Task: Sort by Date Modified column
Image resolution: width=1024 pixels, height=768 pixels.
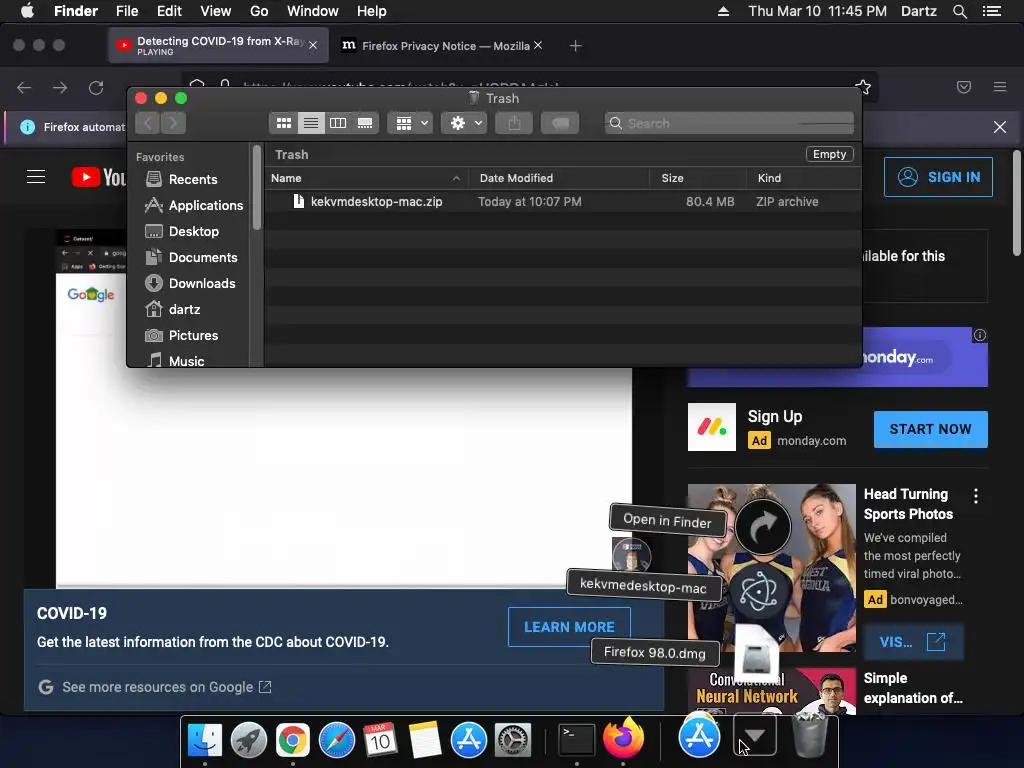Action: tap(560, 178)
